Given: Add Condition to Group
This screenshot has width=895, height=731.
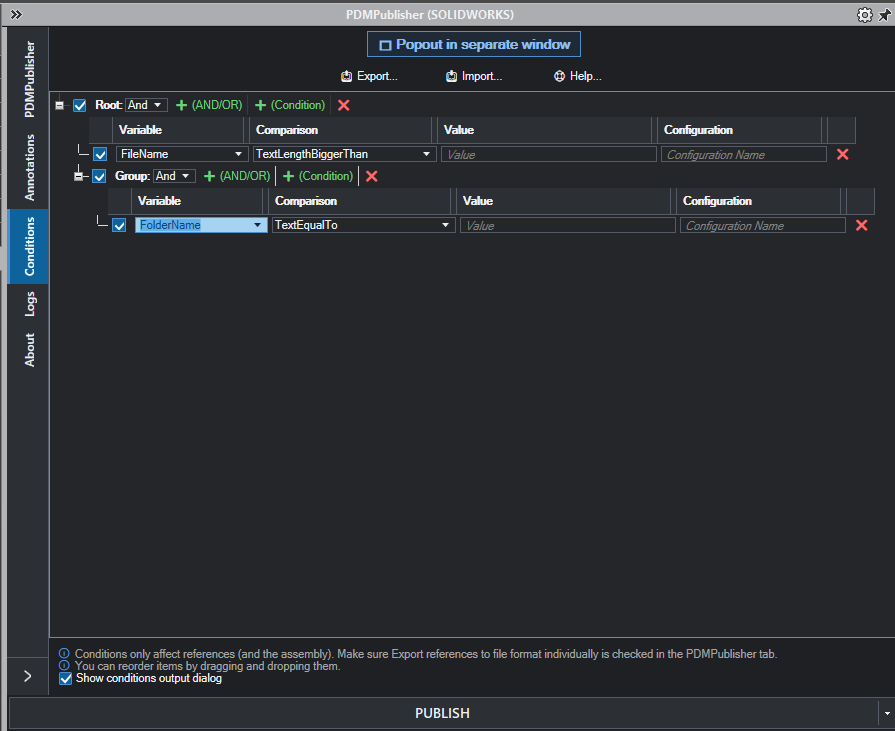Looking at the screenshot, I should pyautogui.click(x=318, y=176).
